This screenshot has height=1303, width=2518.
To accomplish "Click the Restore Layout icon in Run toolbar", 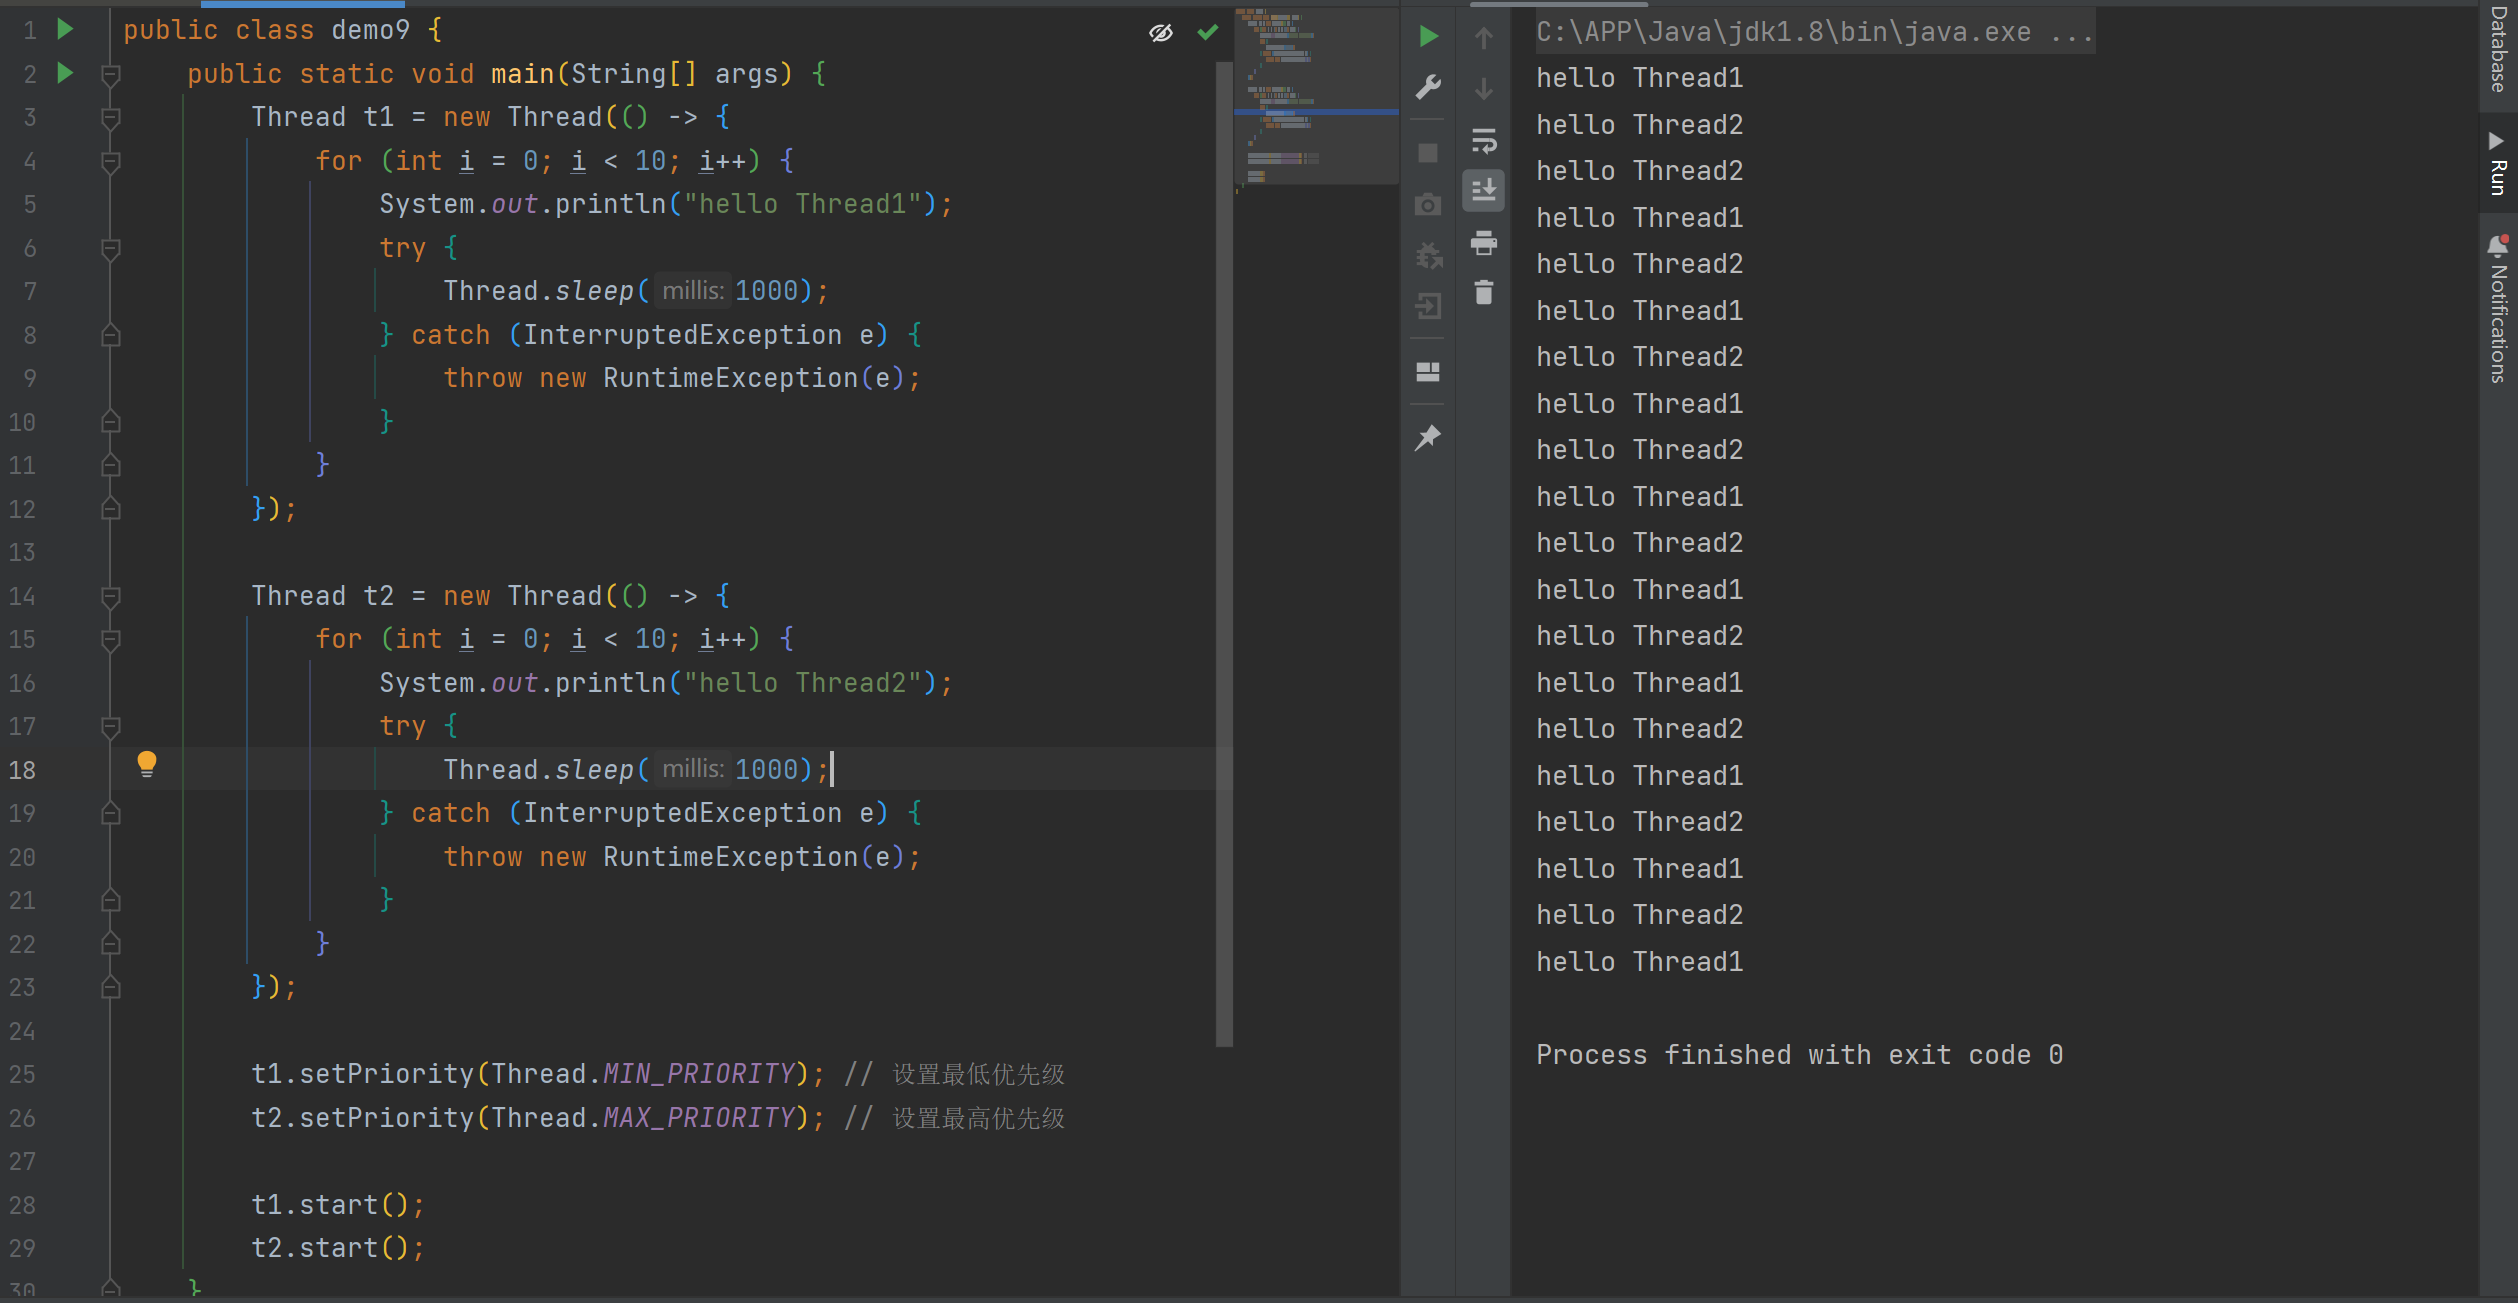I will click(x=1428, y=372).
